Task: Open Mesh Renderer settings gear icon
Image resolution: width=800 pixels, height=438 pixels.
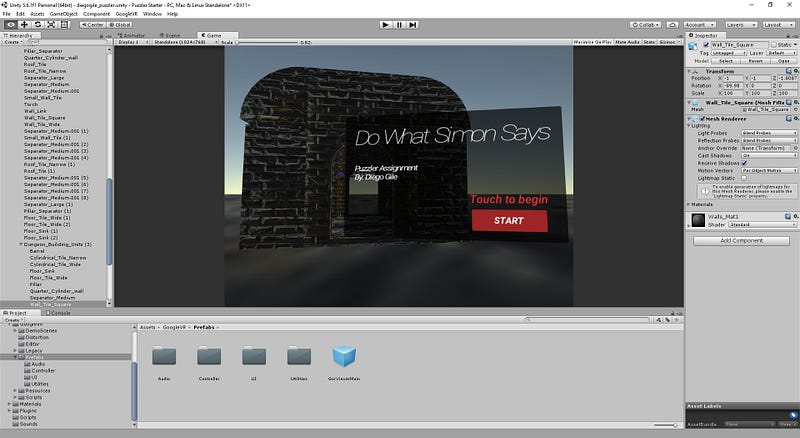Action: click(x=795, y=118)
